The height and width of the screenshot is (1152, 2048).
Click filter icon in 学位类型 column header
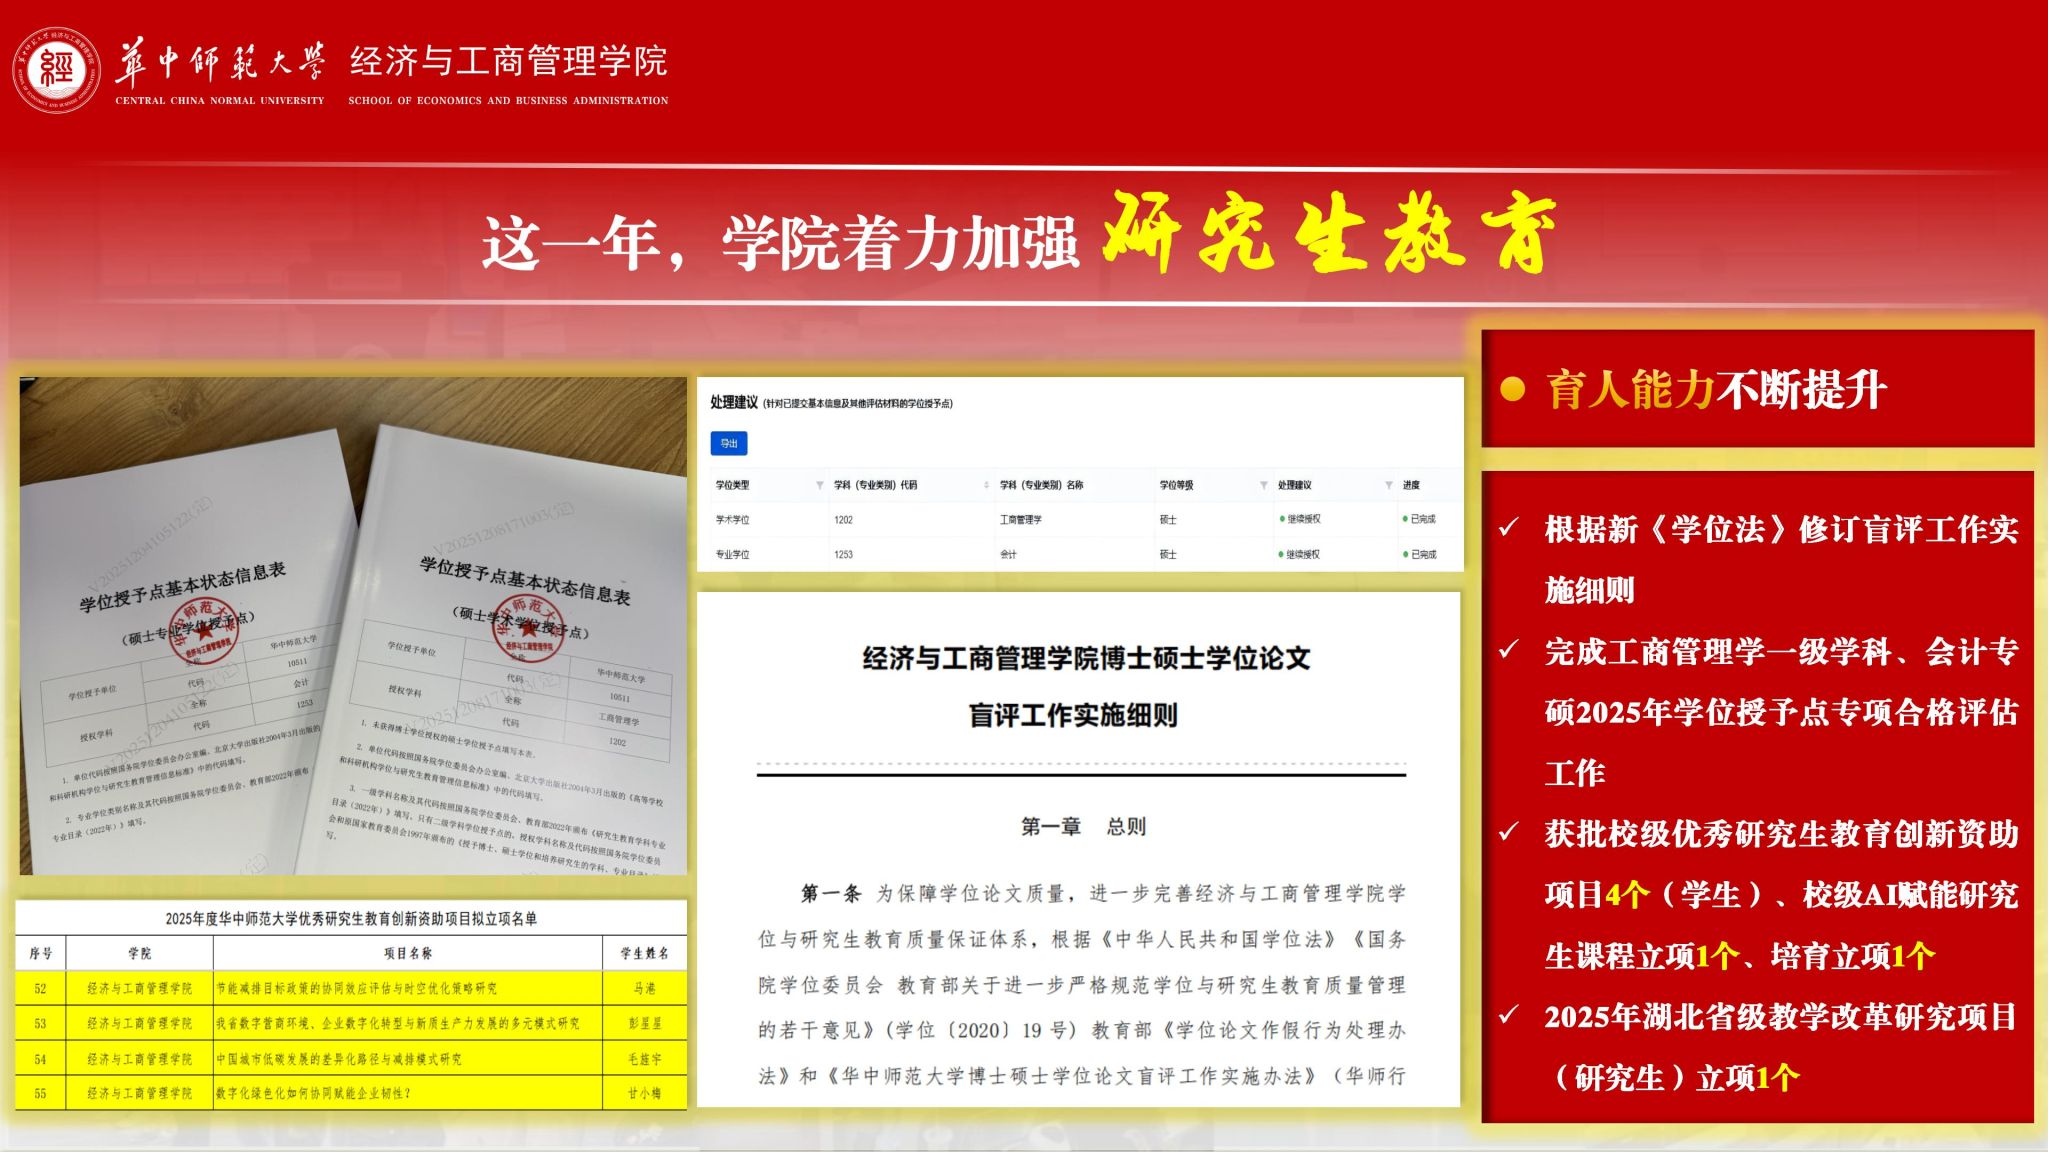click(x=820, y=485)
